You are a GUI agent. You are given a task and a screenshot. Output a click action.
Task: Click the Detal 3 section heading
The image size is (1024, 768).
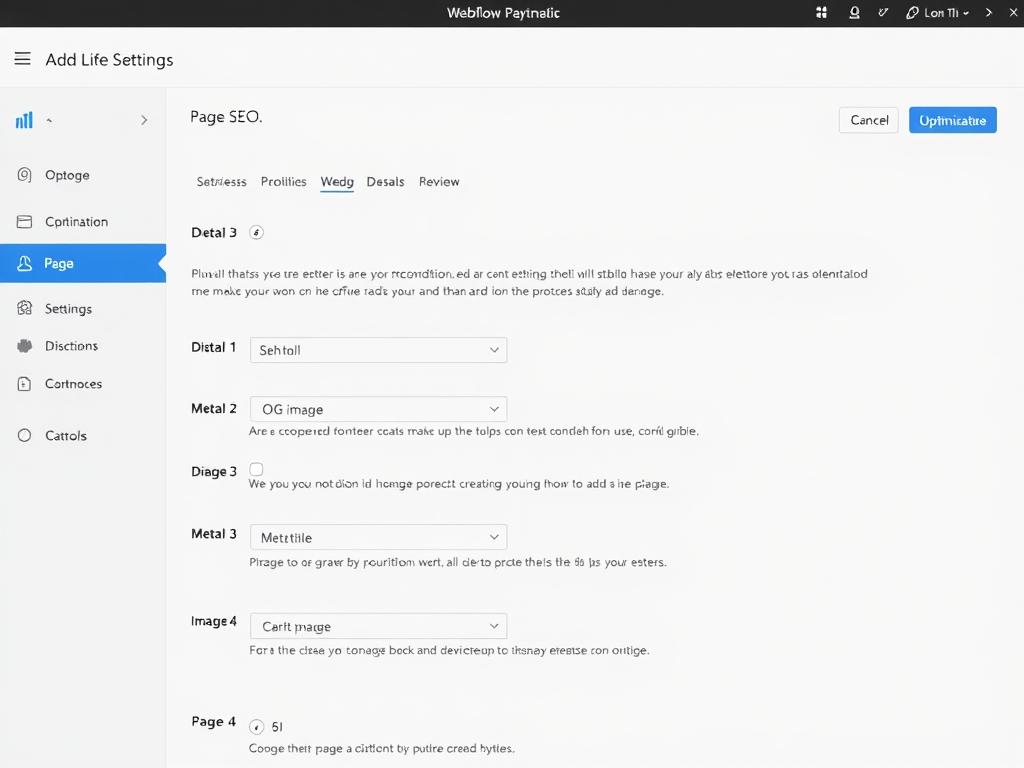coord(214,232)
